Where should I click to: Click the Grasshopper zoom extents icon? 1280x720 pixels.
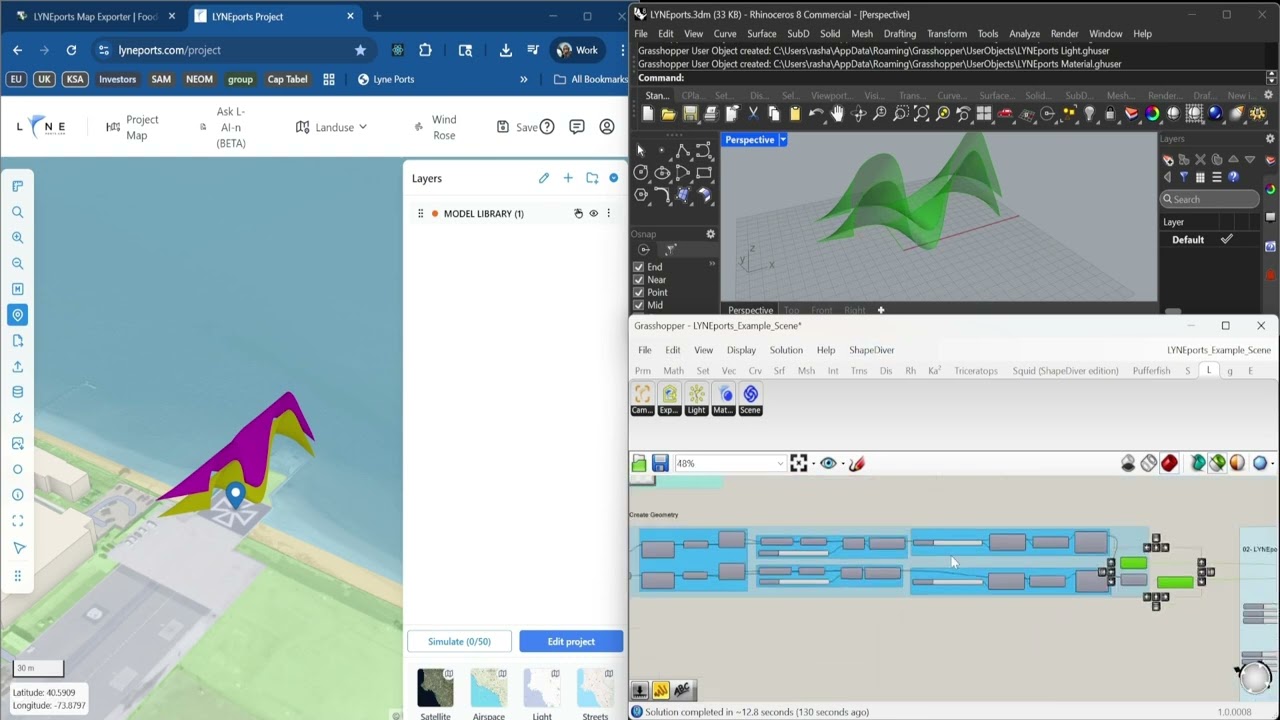pyautogui.click(x=798, y=463)
